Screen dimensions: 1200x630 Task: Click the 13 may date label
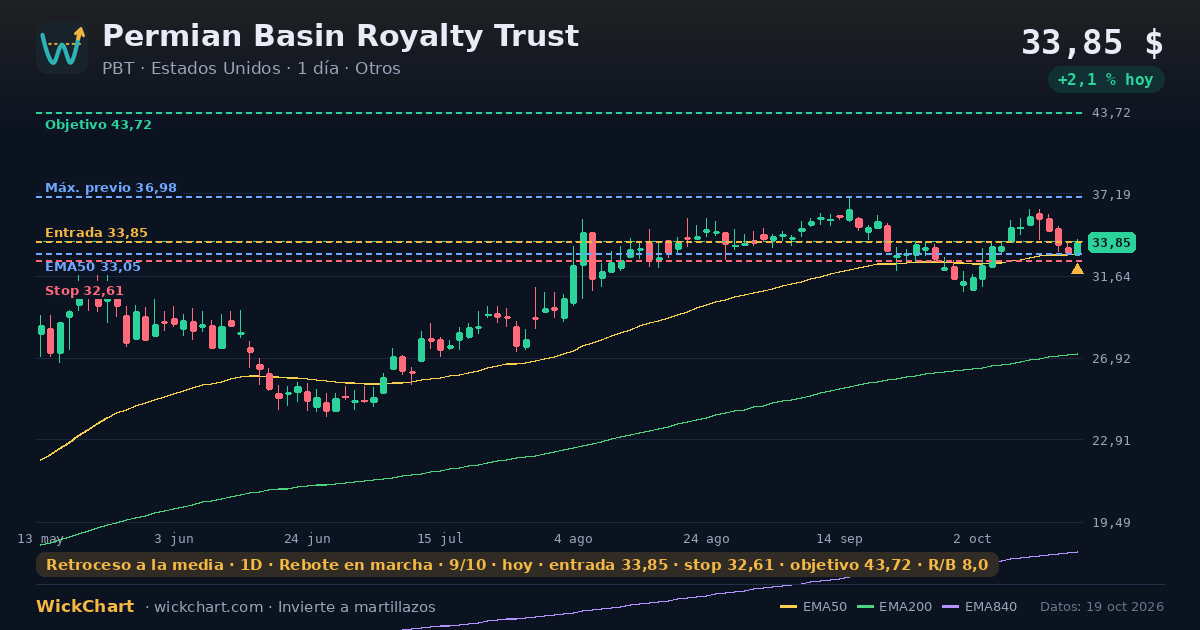[x=40, y=539]
